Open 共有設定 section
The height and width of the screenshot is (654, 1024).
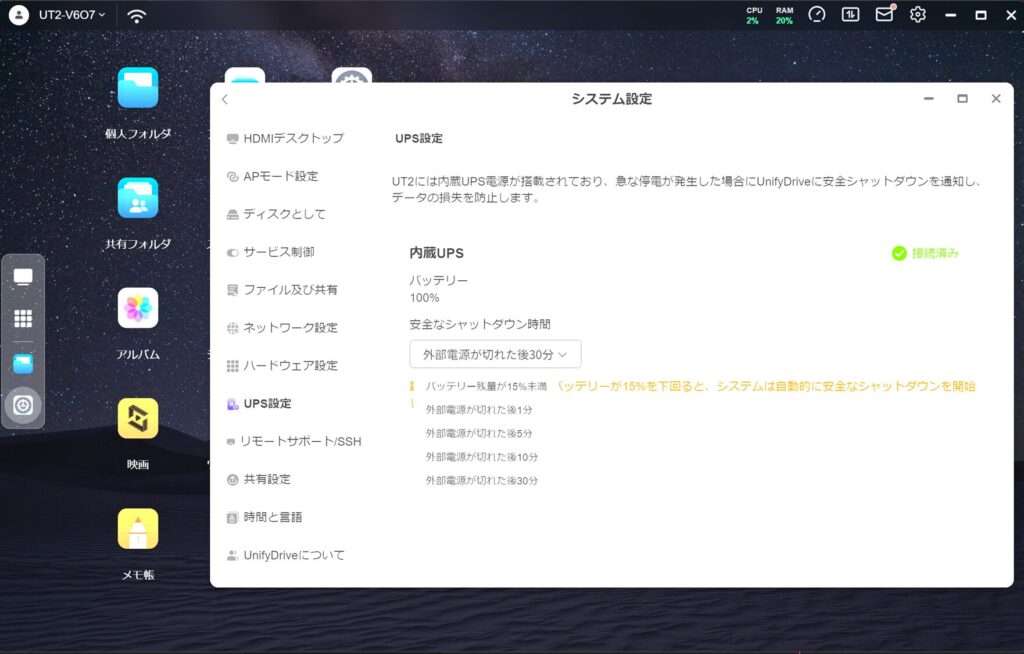pos(259,480)
